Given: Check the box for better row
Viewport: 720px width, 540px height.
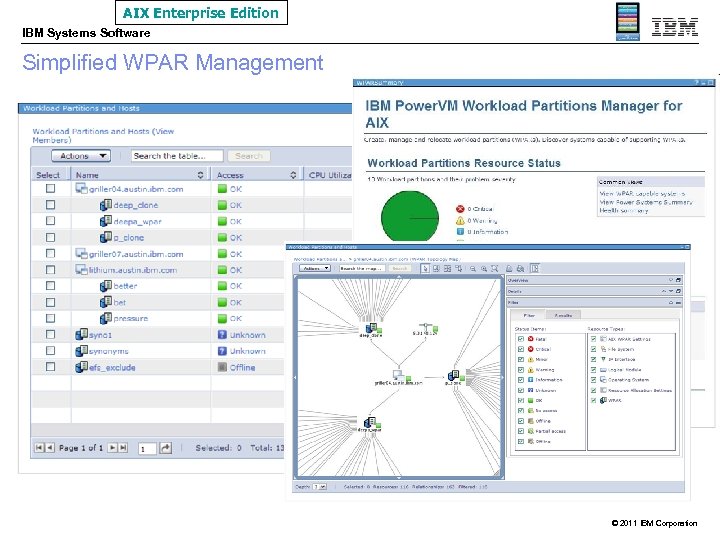Looking at the screenshot, I should [x=51, y=286].
